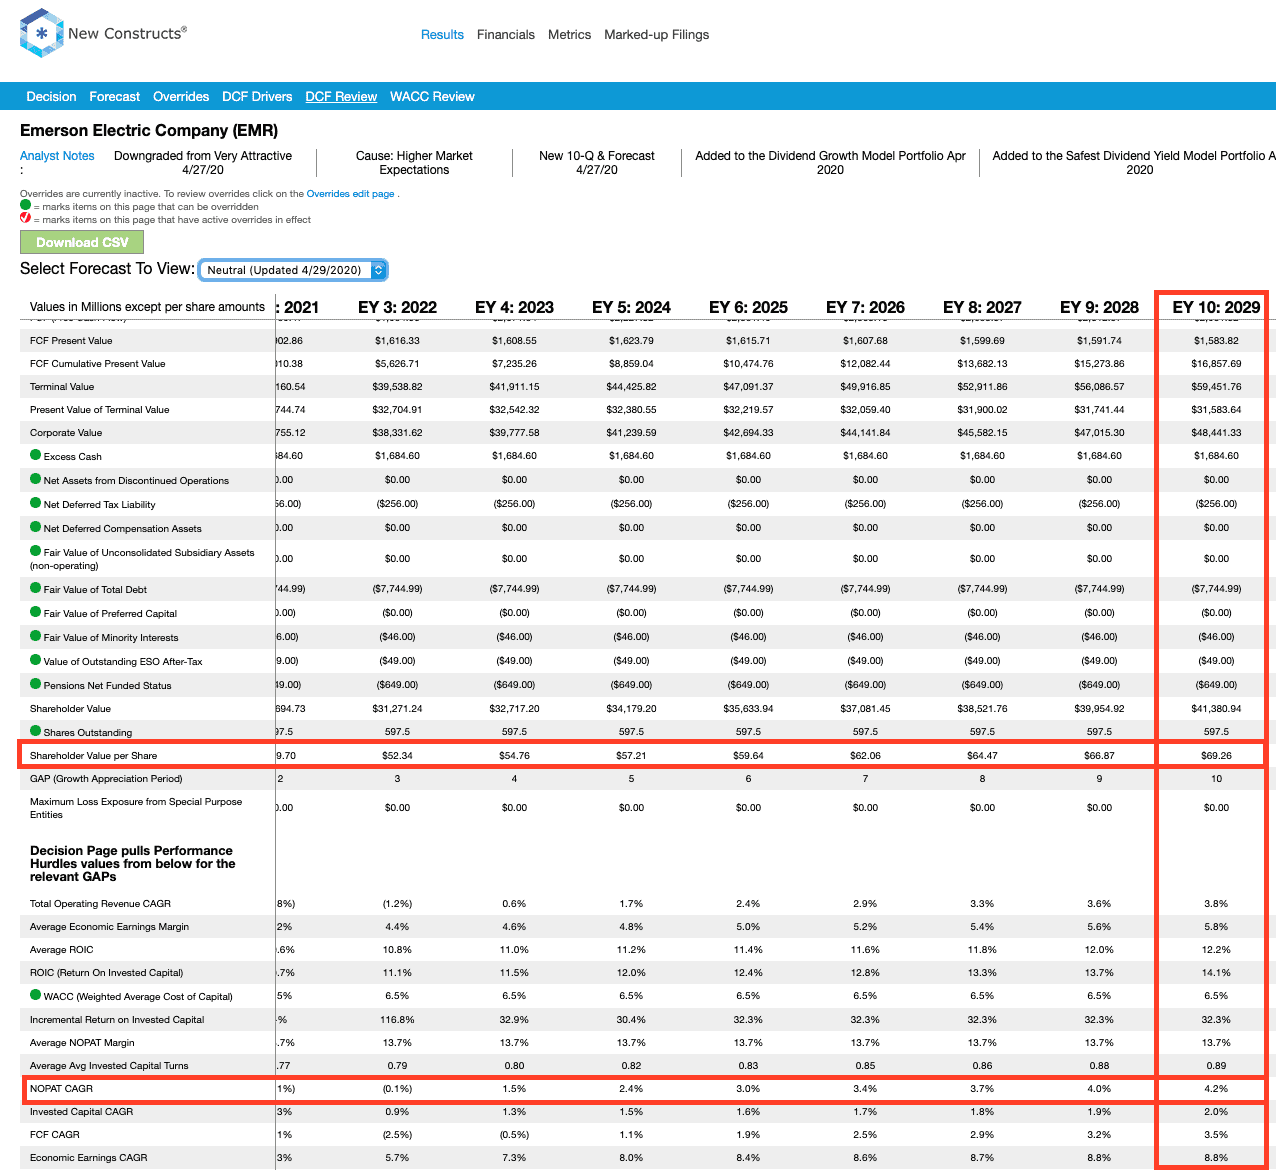Click the 'EY 10: 2029' column header
This screenshot has height=1170, width=1276.
click(1216, 307)
